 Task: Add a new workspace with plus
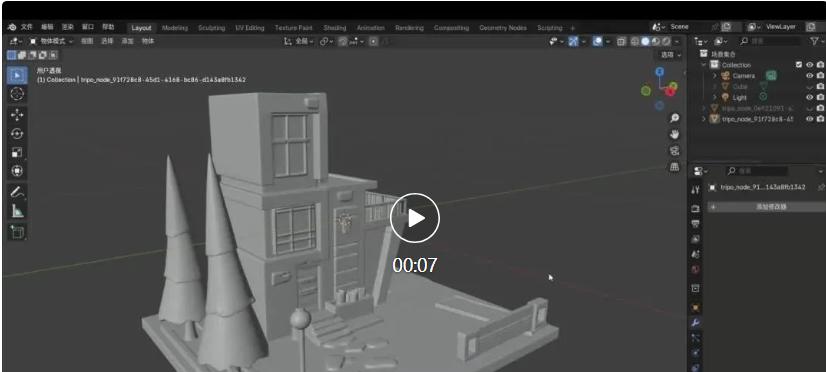(x=573, y=28)
